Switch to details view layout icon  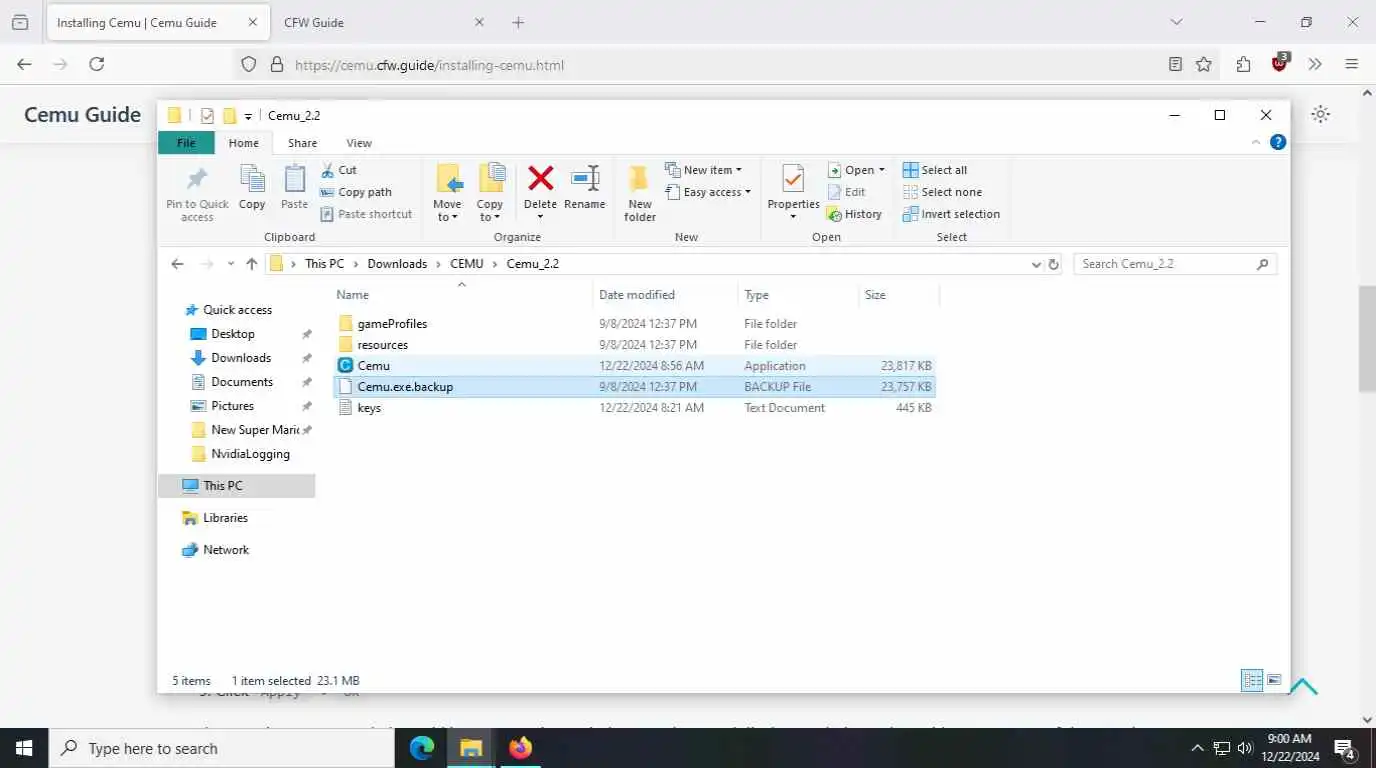(x=1252, y=680)
